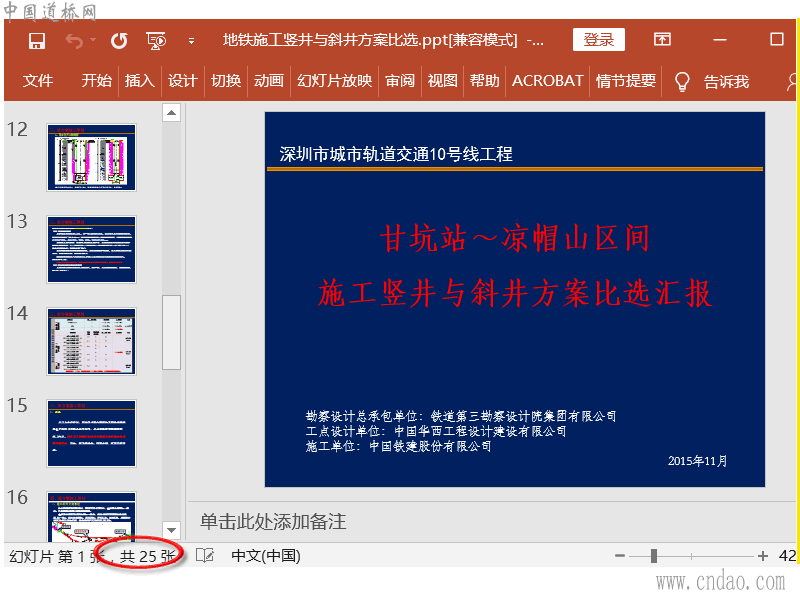Screen dimensions: 800x600
Task: Click thumbnail pane scroll down arrow
Action: 171,530
